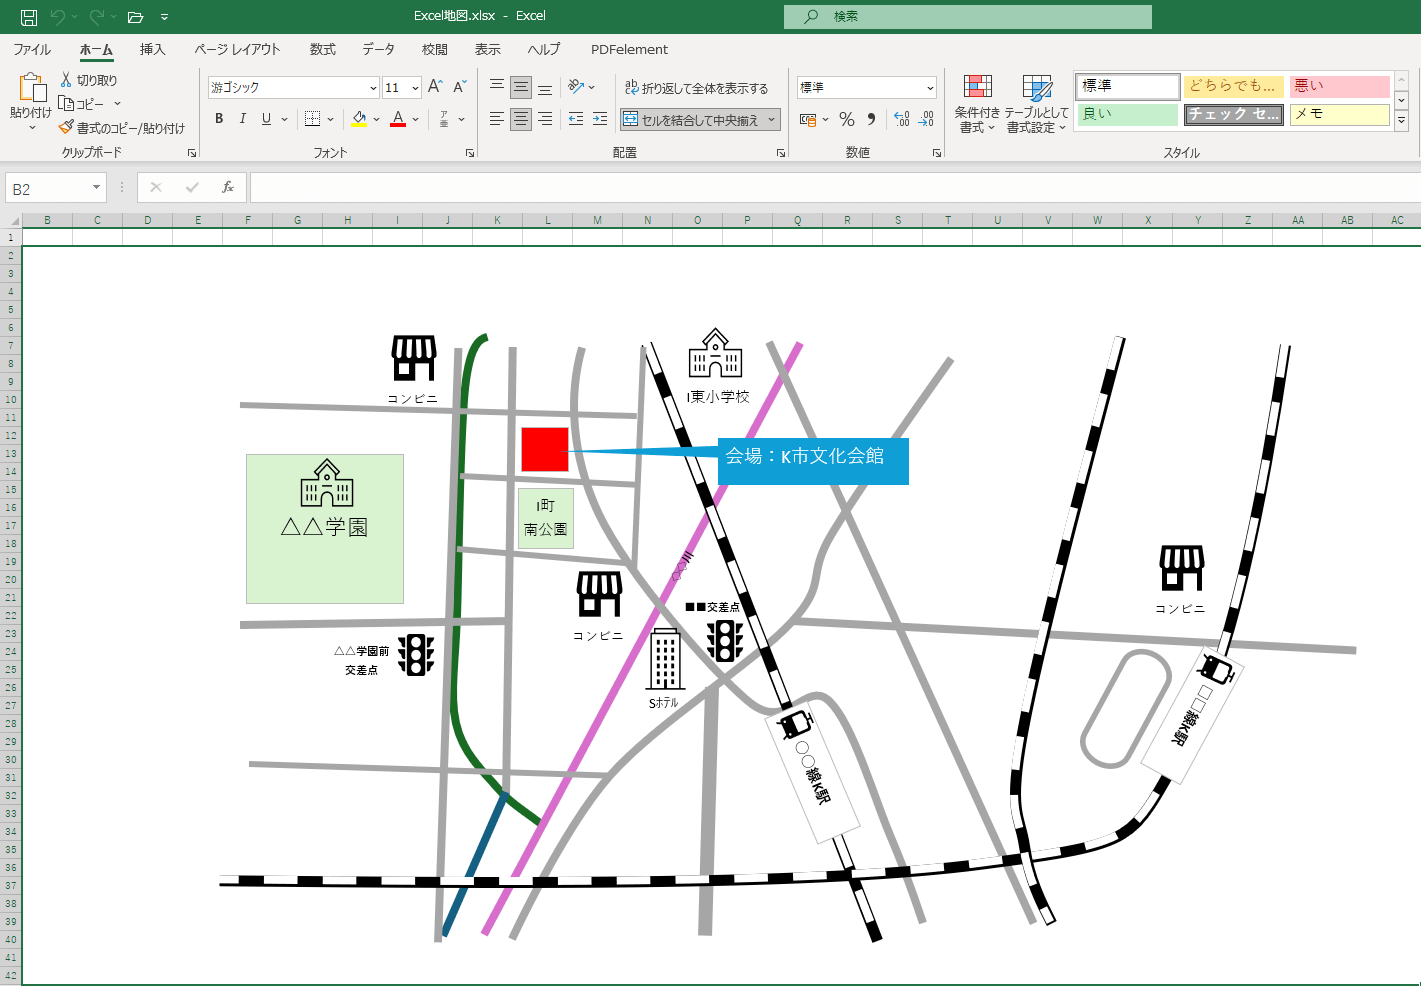Apply italic formatting
The width and height of the screenshot is (1421, 986).
tap(242, 118)
